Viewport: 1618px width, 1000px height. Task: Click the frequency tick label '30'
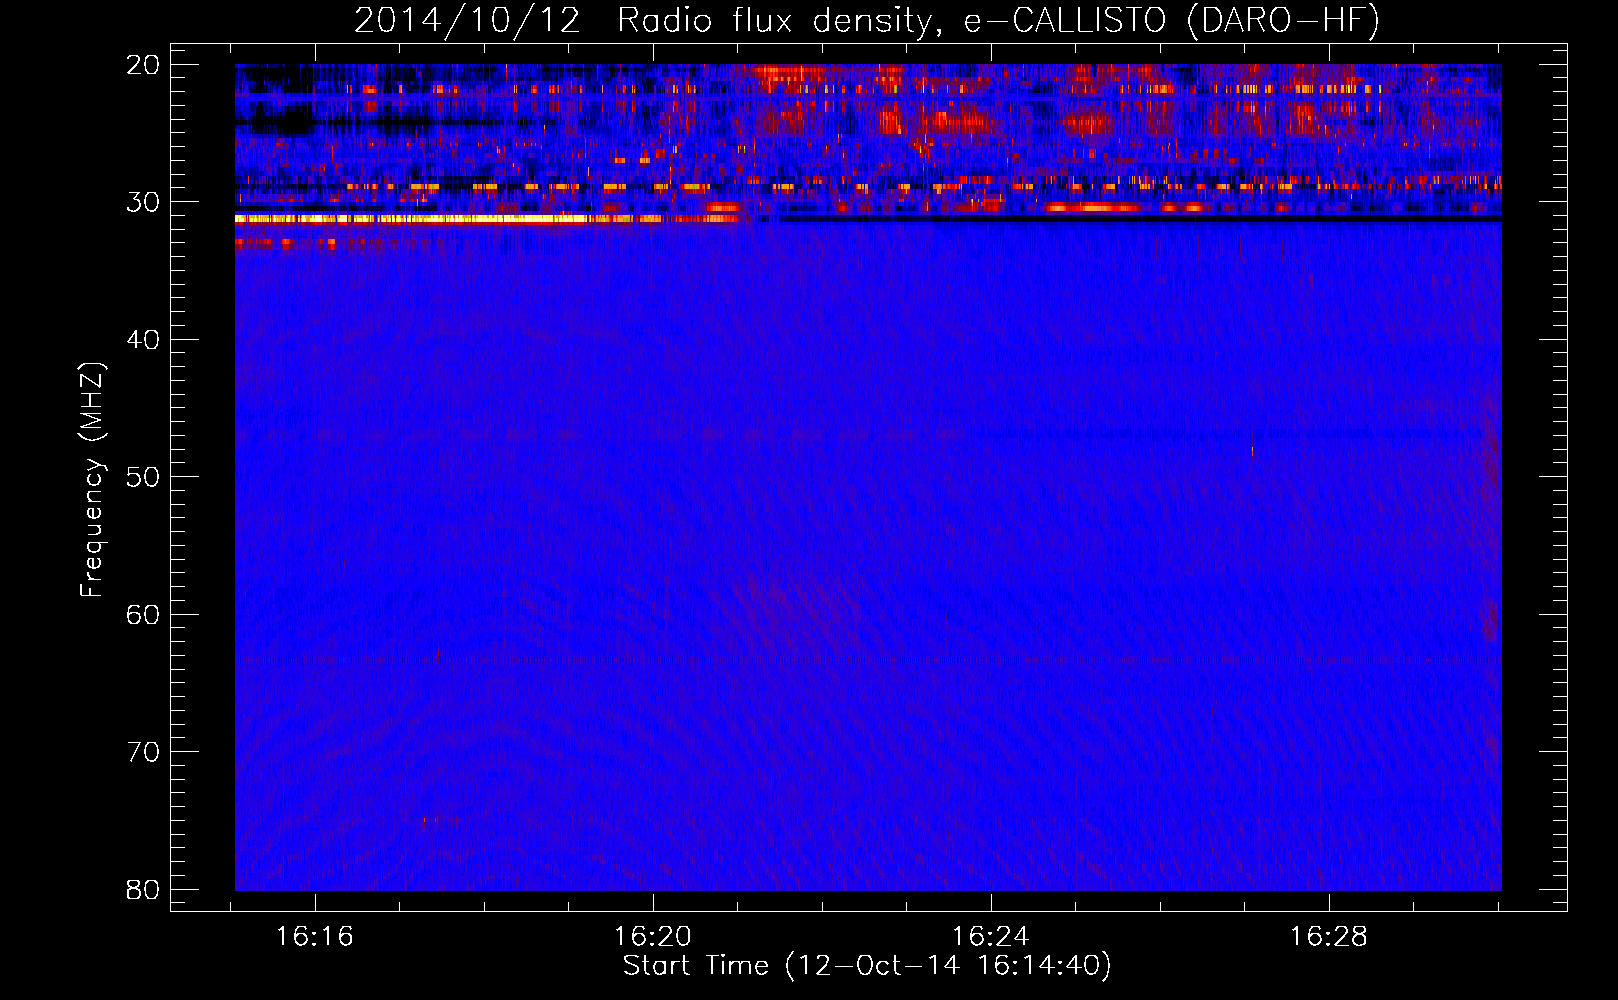144,202
